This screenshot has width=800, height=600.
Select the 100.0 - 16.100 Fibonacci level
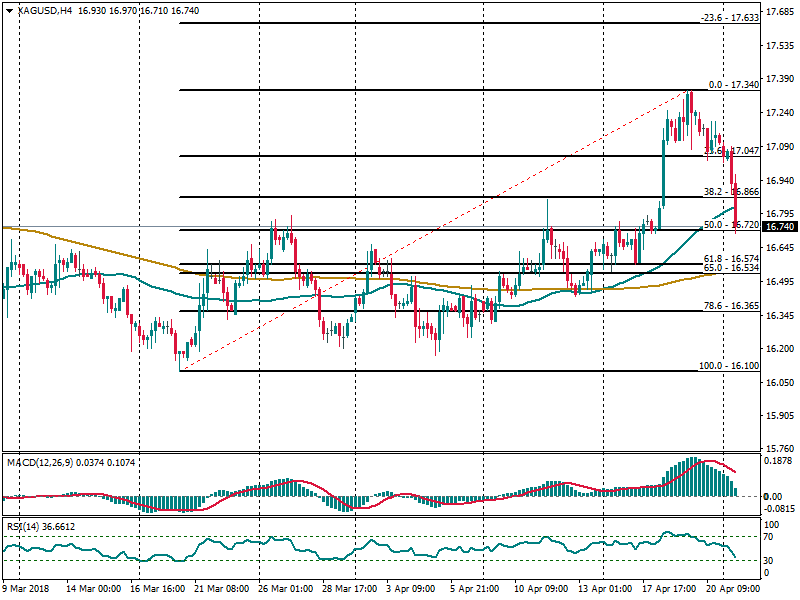729,366
